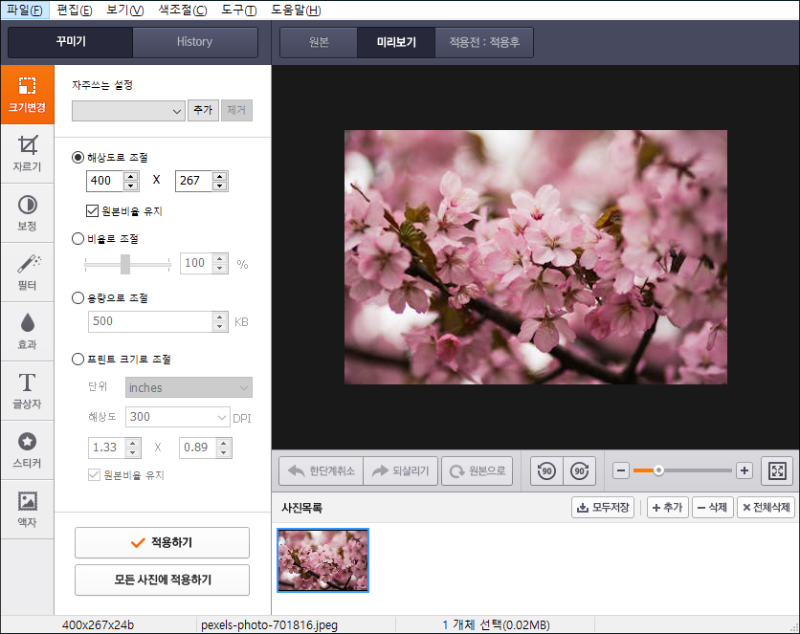
Task: Open the 액자 frame tool
Action: 27,510
